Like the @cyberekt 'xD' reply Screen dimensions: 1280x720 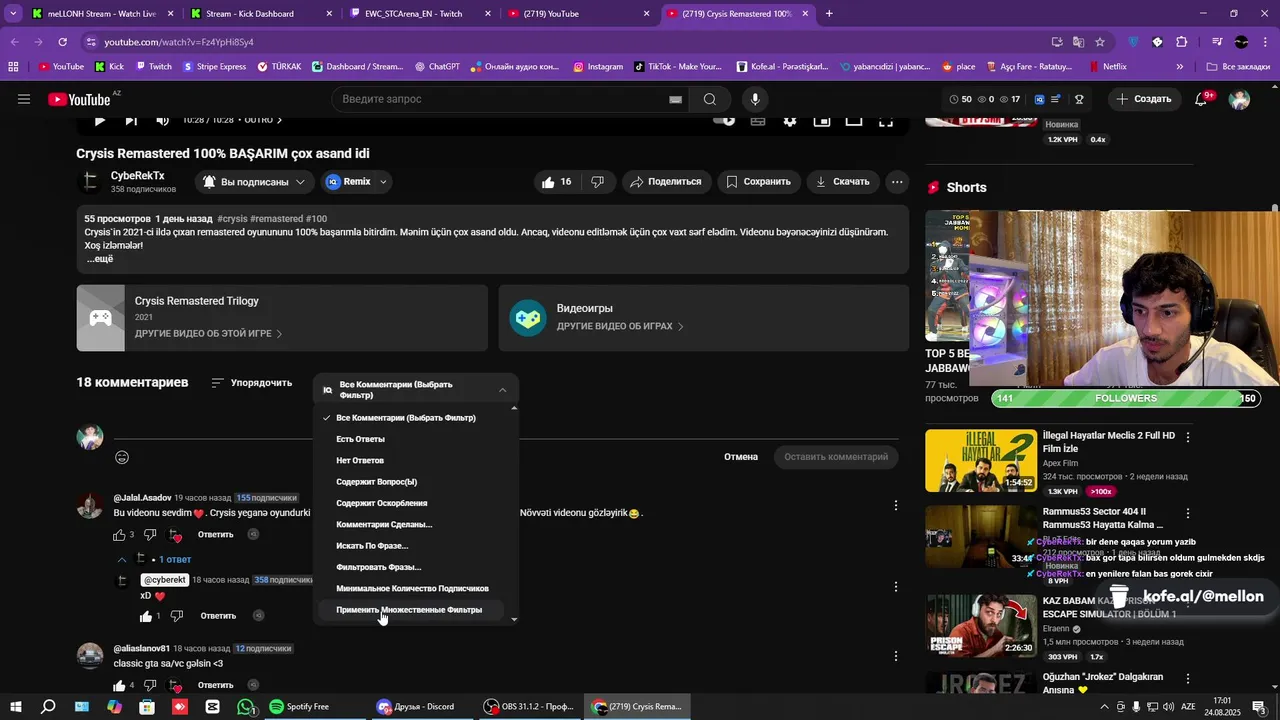146,616
